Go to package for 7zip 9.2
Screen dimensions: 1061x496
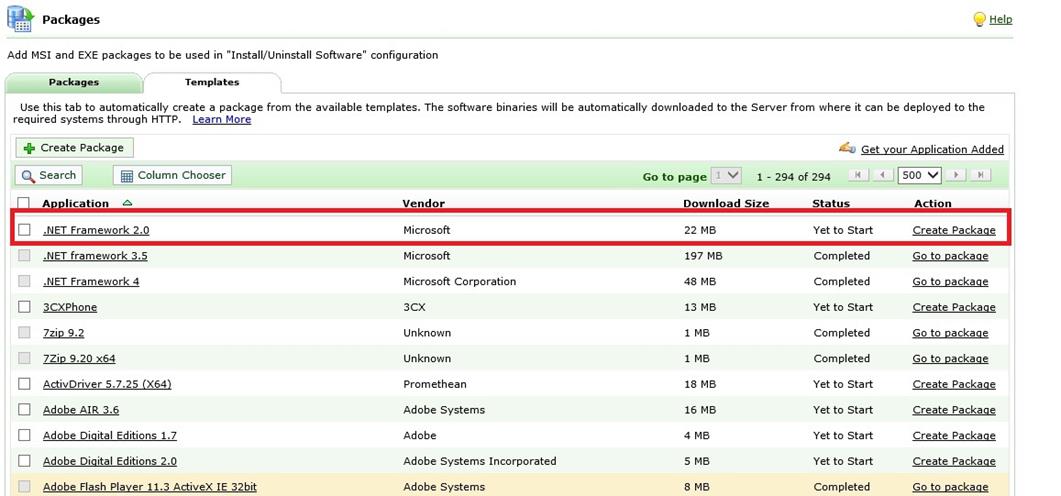950,333
